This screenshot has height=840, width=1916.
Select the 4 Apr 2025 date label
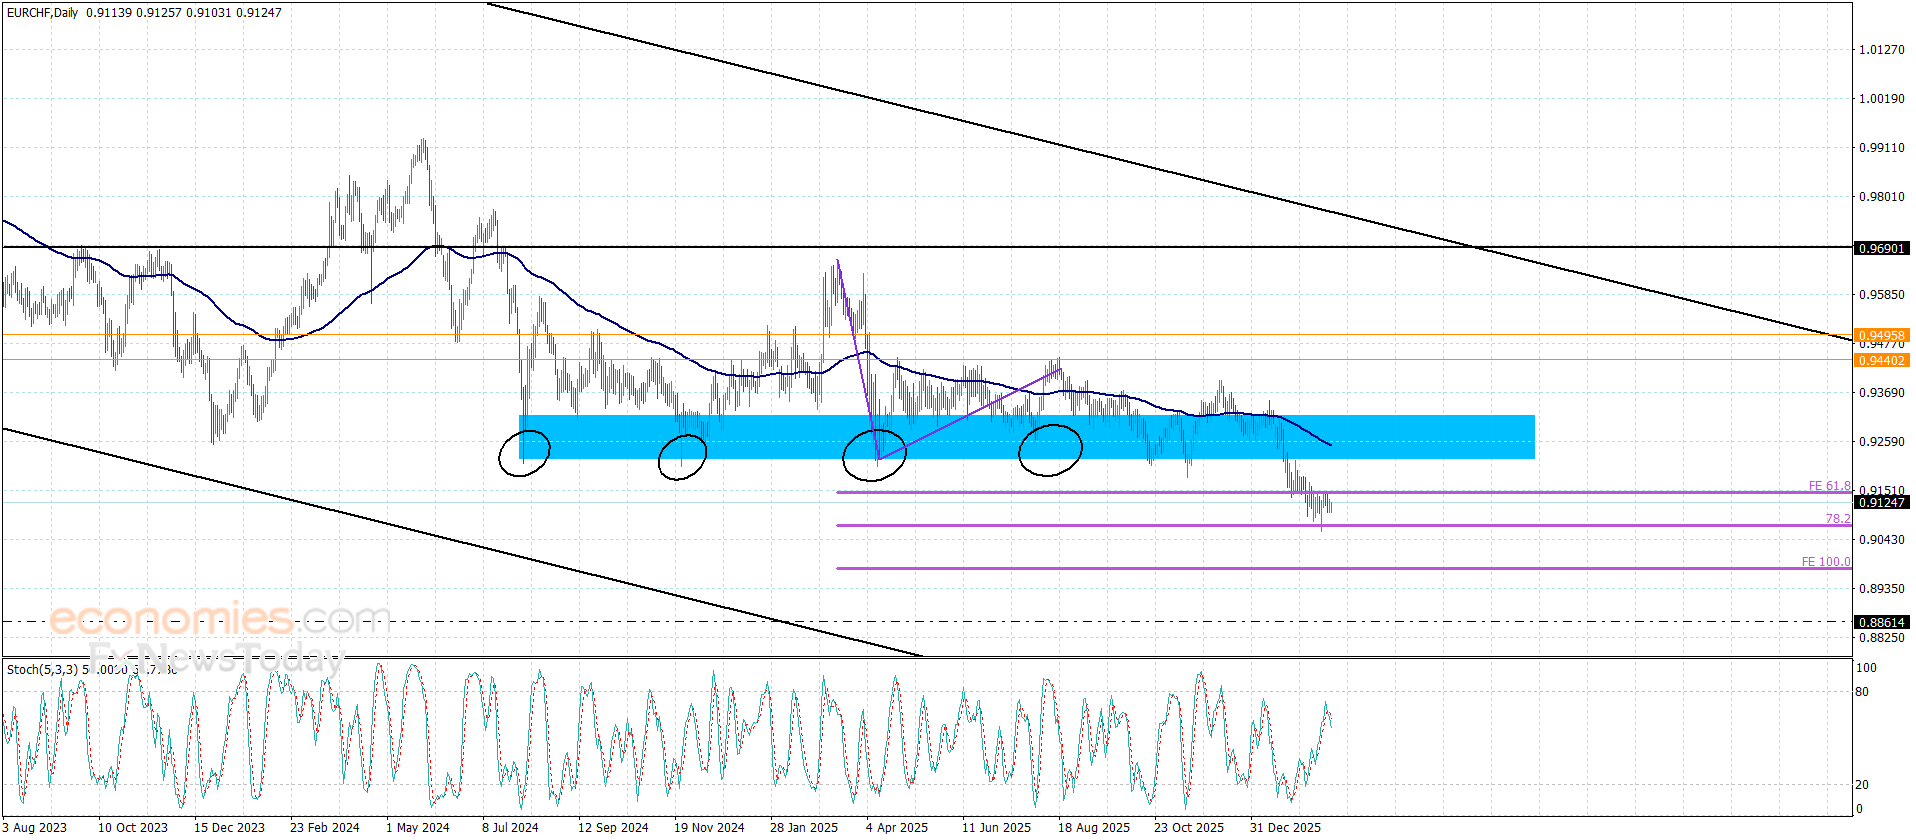(x=896, y=827)
